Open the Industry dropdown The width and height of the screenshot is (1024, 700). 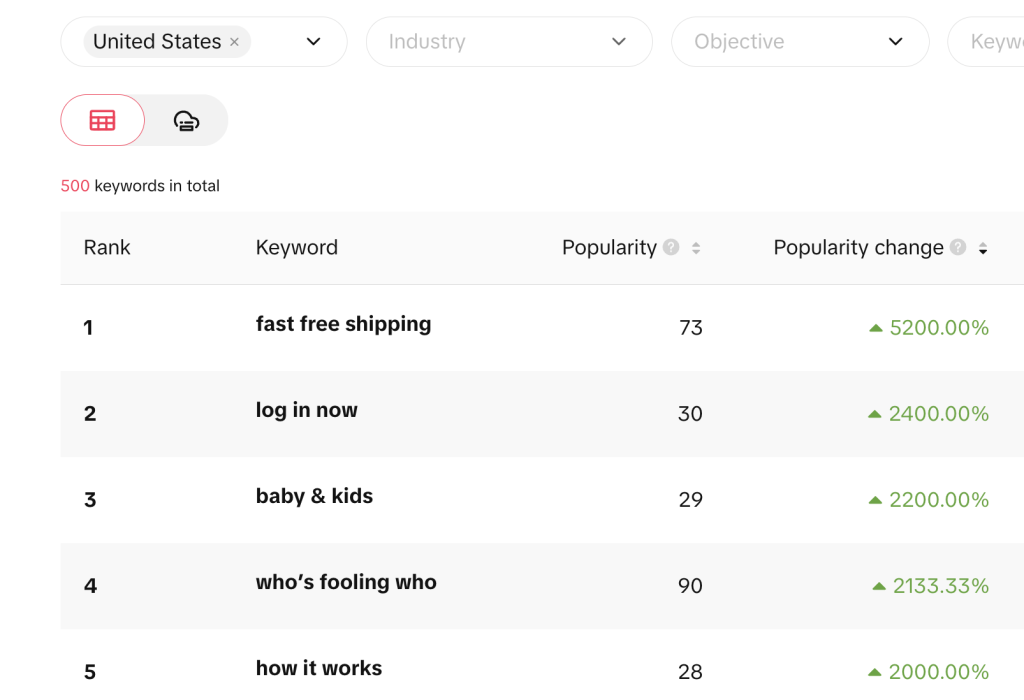(x=508, y=42)
